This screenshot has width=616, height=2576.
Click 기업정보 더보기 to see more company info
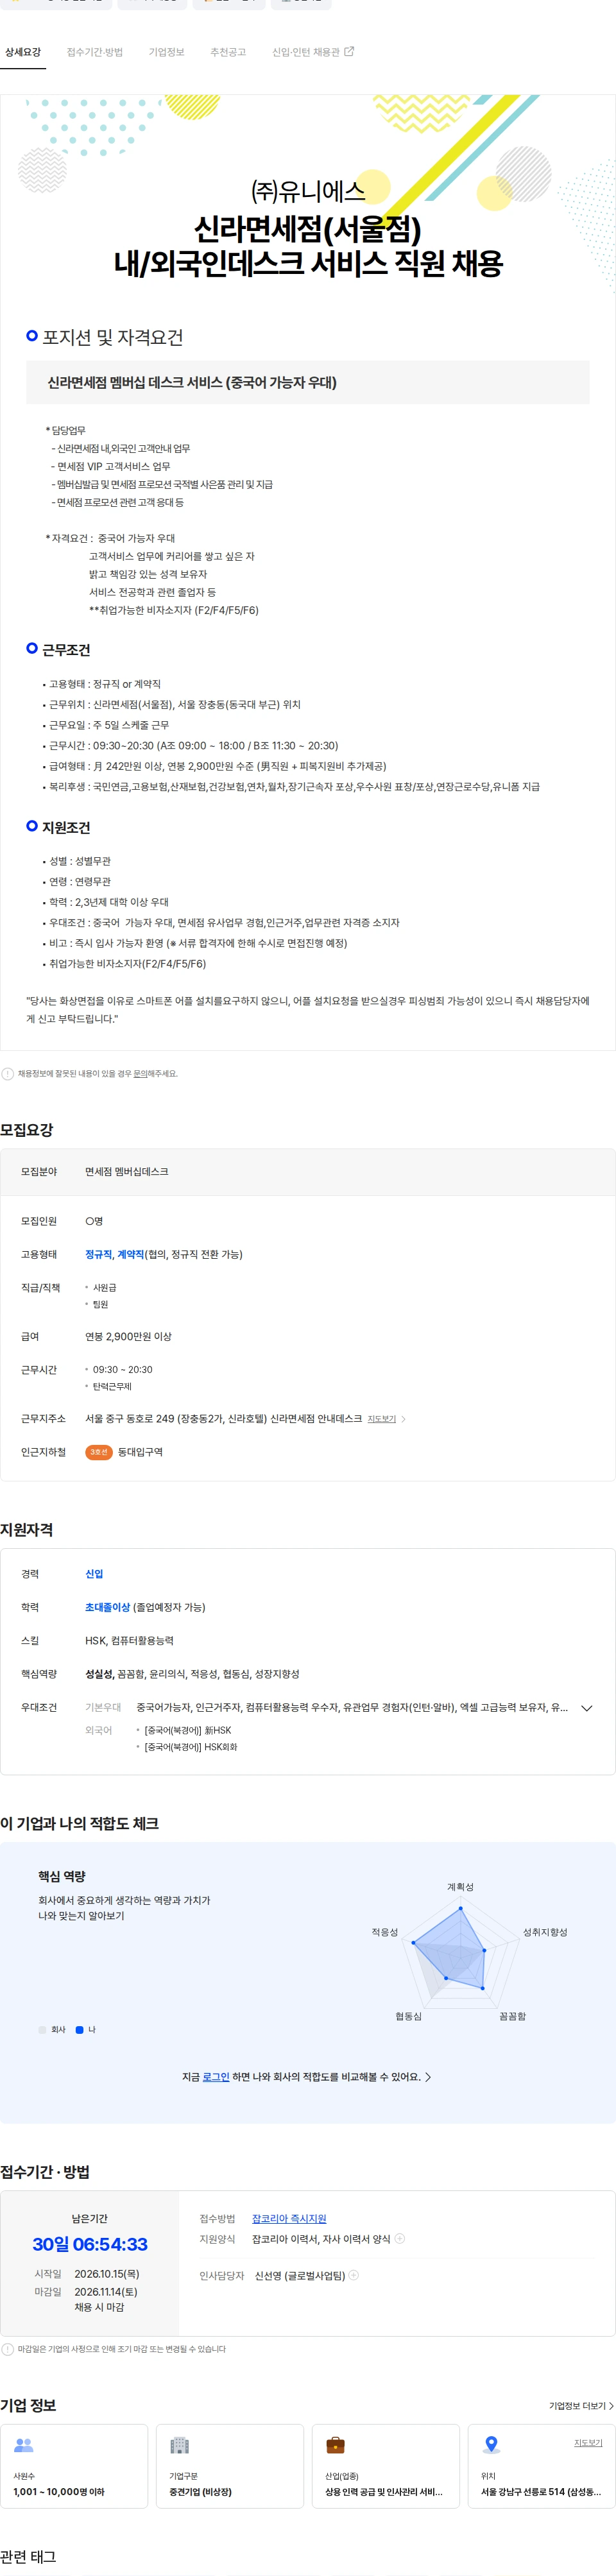pos(581,2406)
